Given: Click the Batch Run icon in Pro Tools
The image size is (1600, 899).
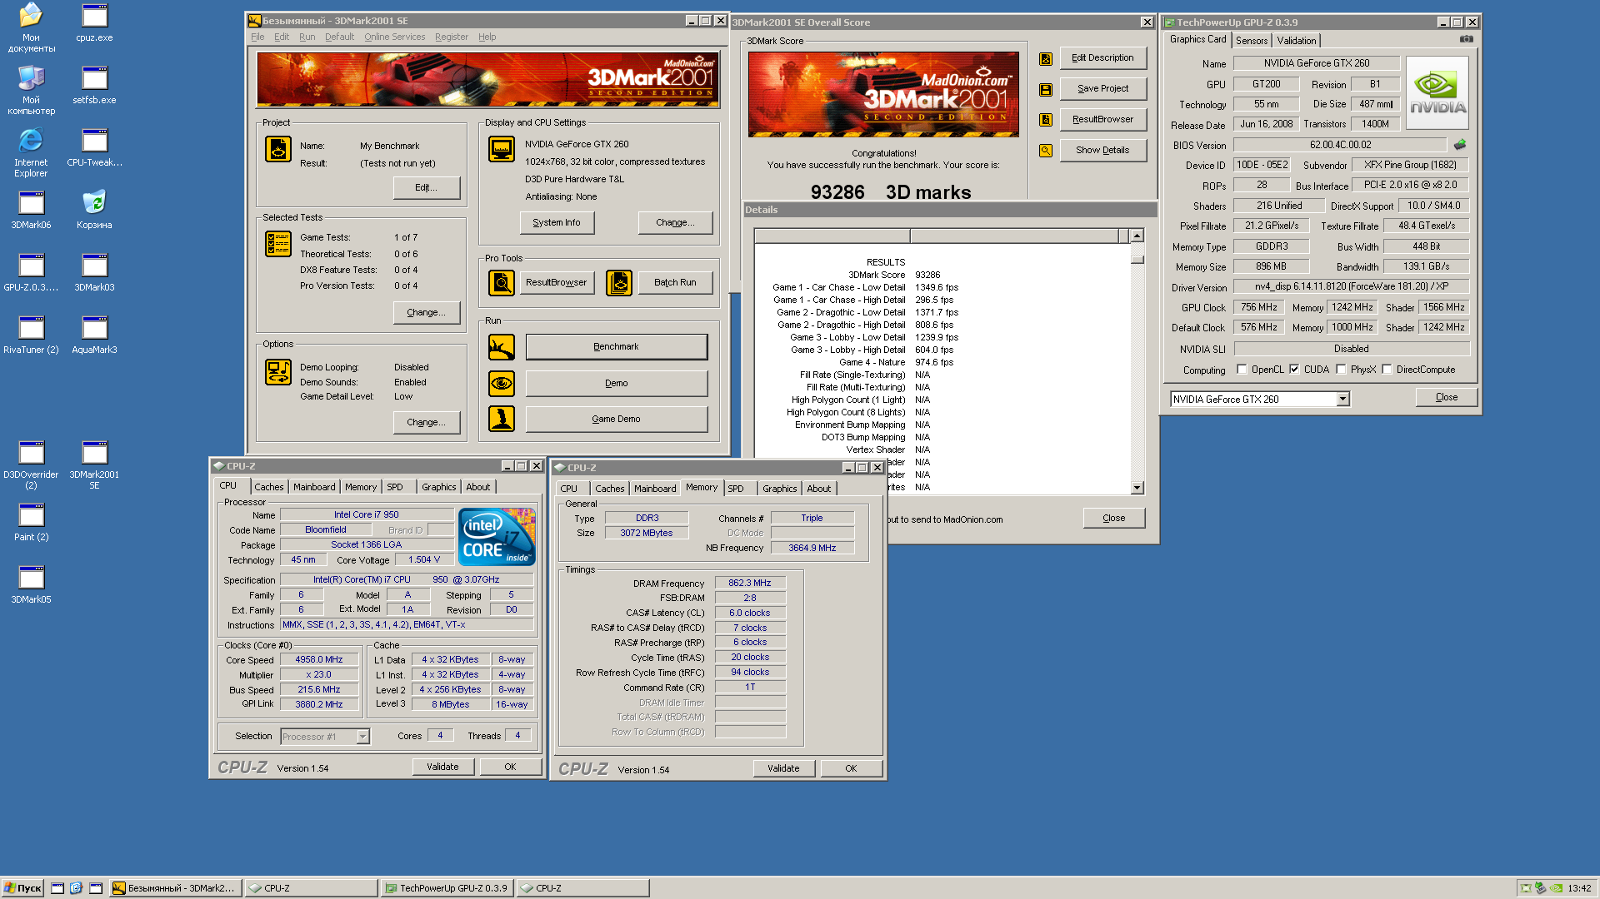Looking at the screenshot, I should (x=619, y=283).
